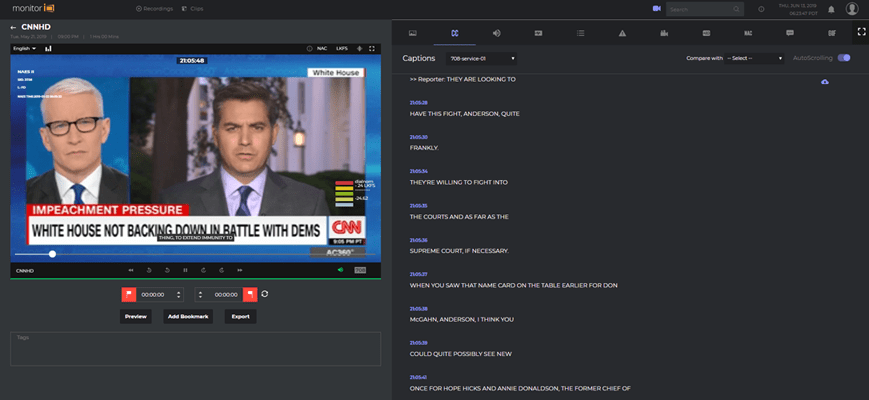The image size is (869, 400).
Task: Click the Add Bookmark button
Action: coord(188,316)
